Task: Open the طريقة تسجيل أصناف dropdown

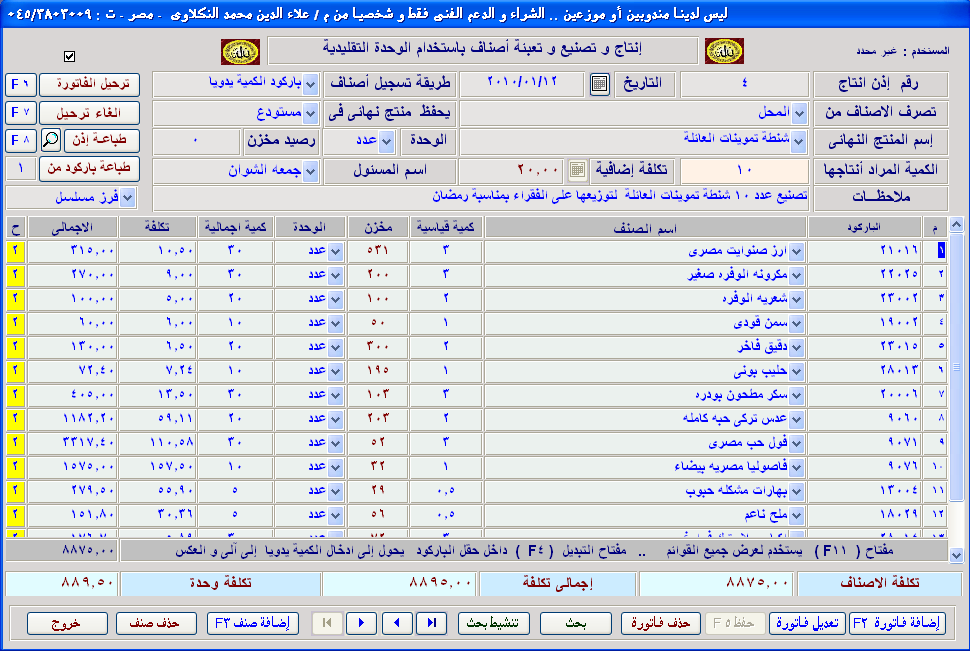Action: (x=310, y=84)
